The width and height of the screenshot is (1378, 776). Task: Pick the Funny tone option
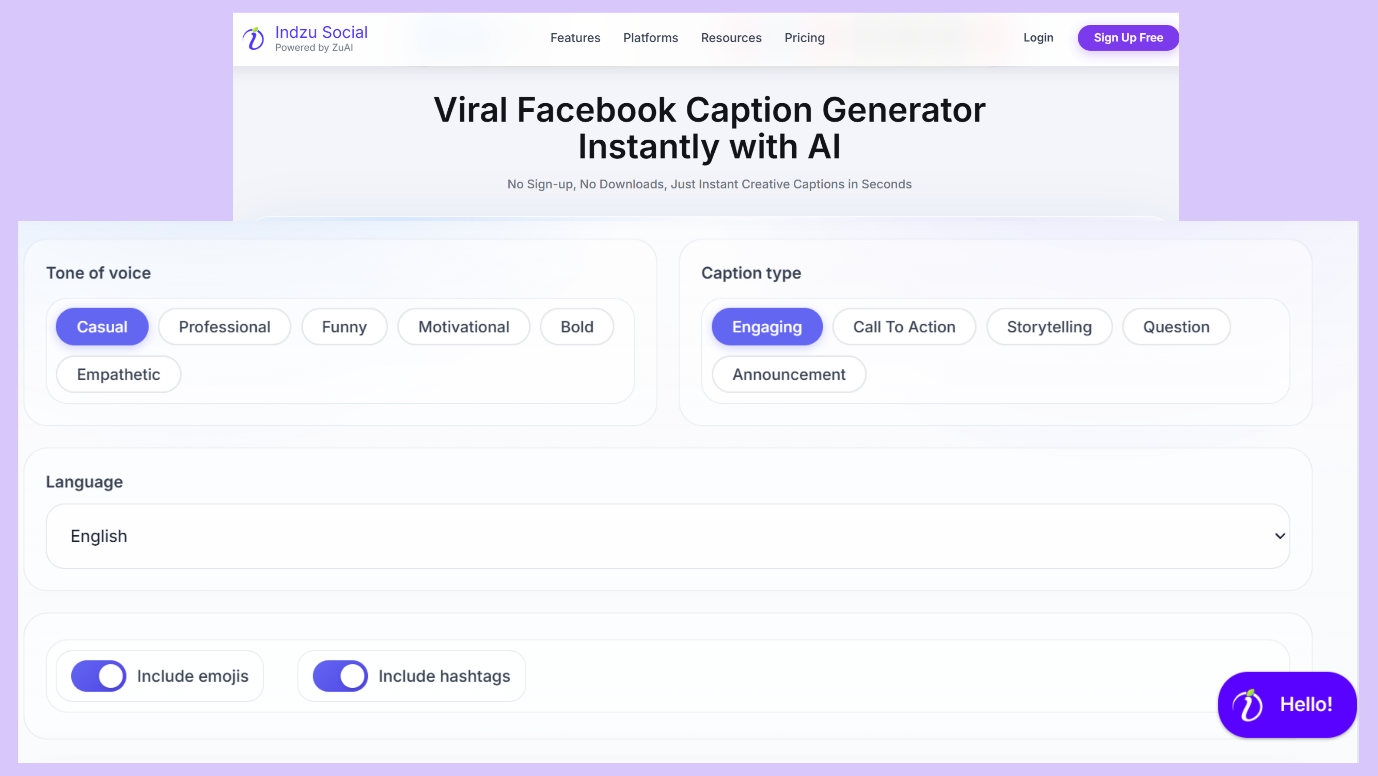(x=344, y=327)
